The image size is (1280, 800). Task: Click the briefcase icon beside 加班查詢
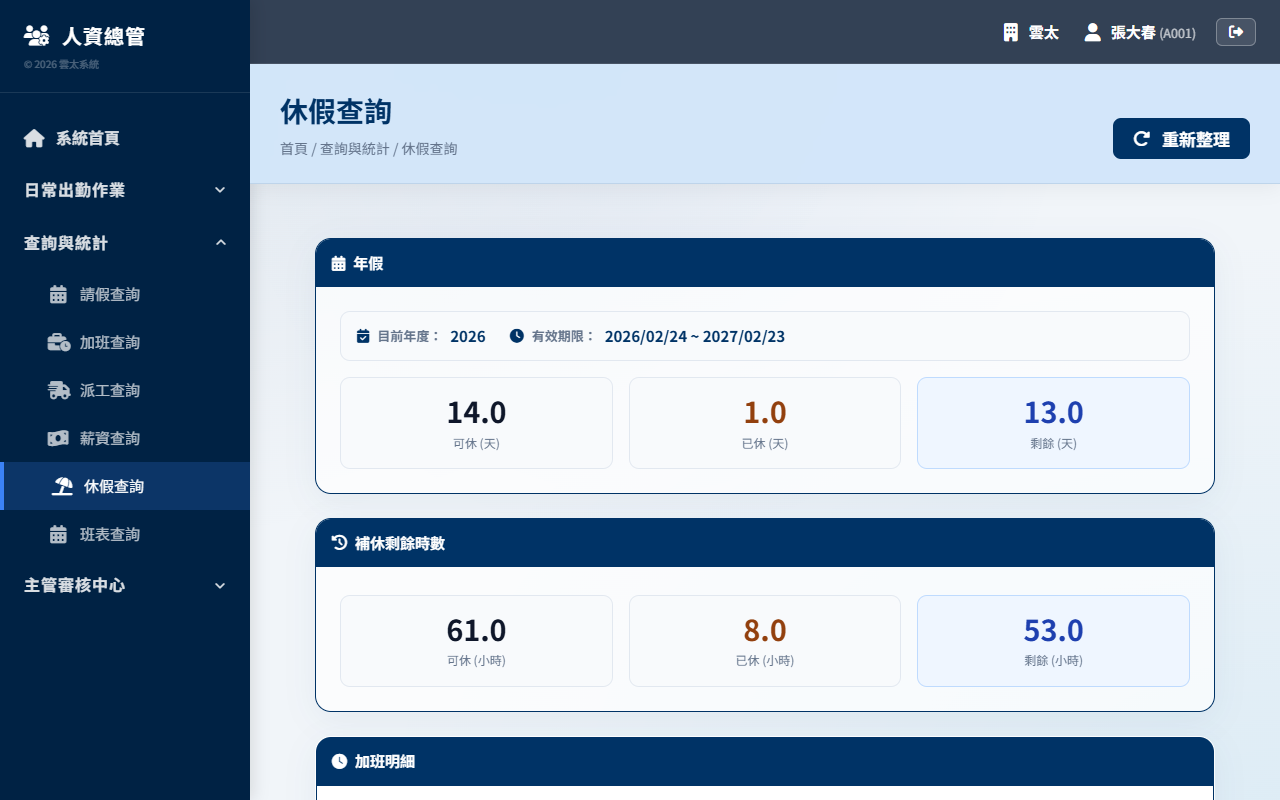(x=59, y=342)
